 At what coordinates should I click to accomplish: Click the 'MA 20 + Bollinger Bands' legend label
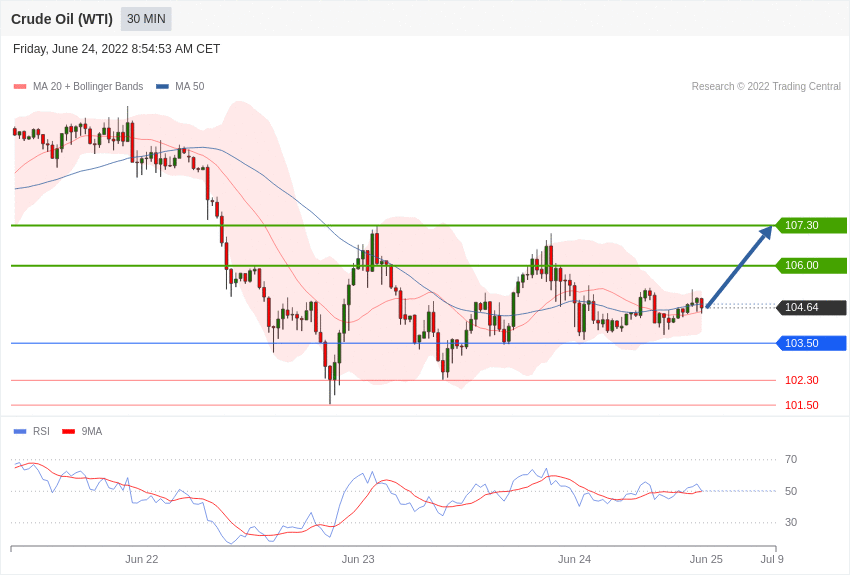pos(88,86)
